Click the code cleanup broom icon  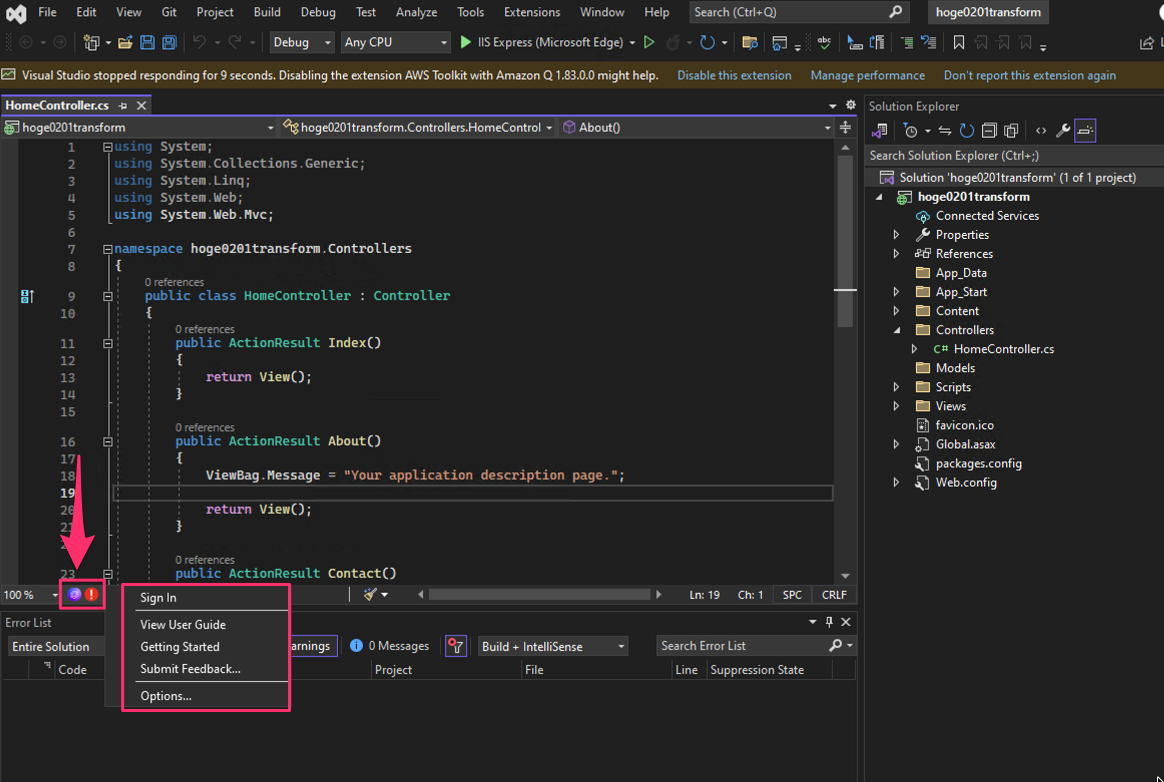370,595
